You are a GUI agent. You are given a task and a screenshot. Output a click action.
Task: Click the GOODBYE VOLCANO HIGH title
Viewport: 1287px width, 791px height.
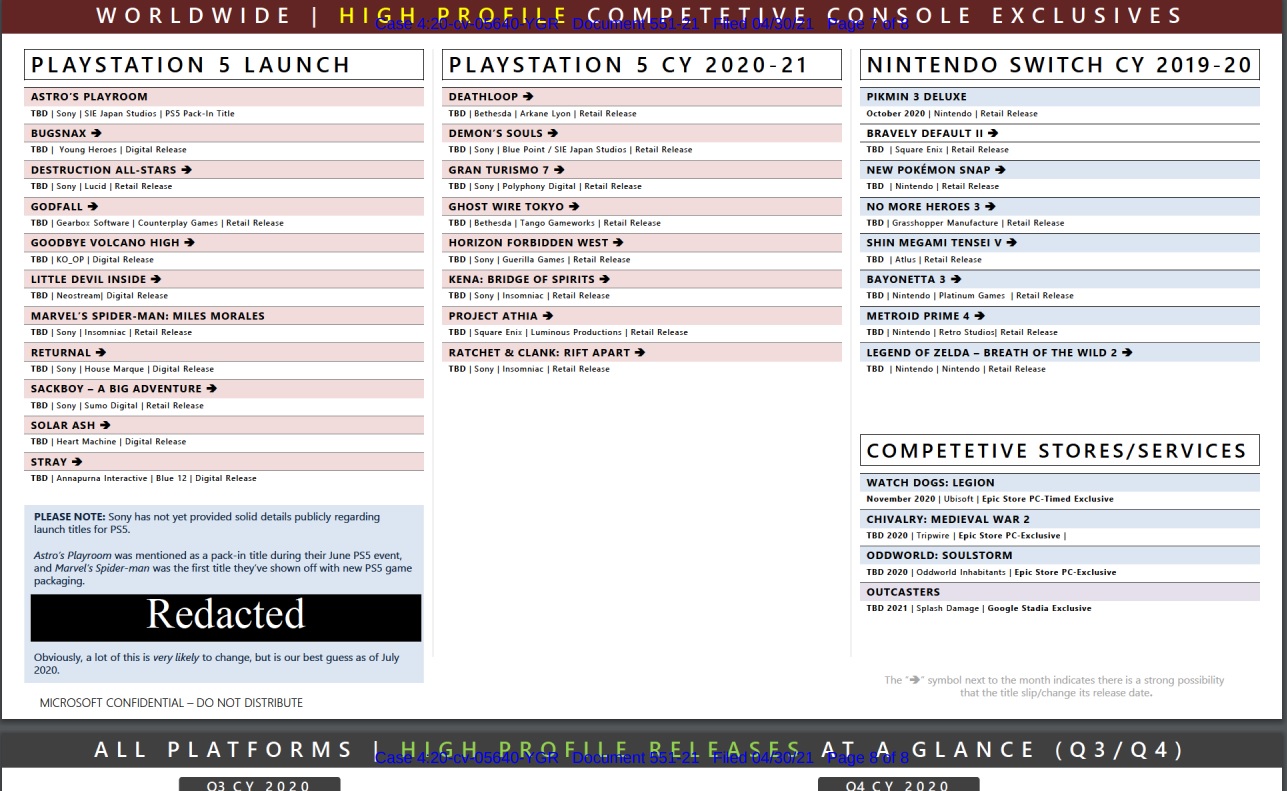tap(112, 243)
